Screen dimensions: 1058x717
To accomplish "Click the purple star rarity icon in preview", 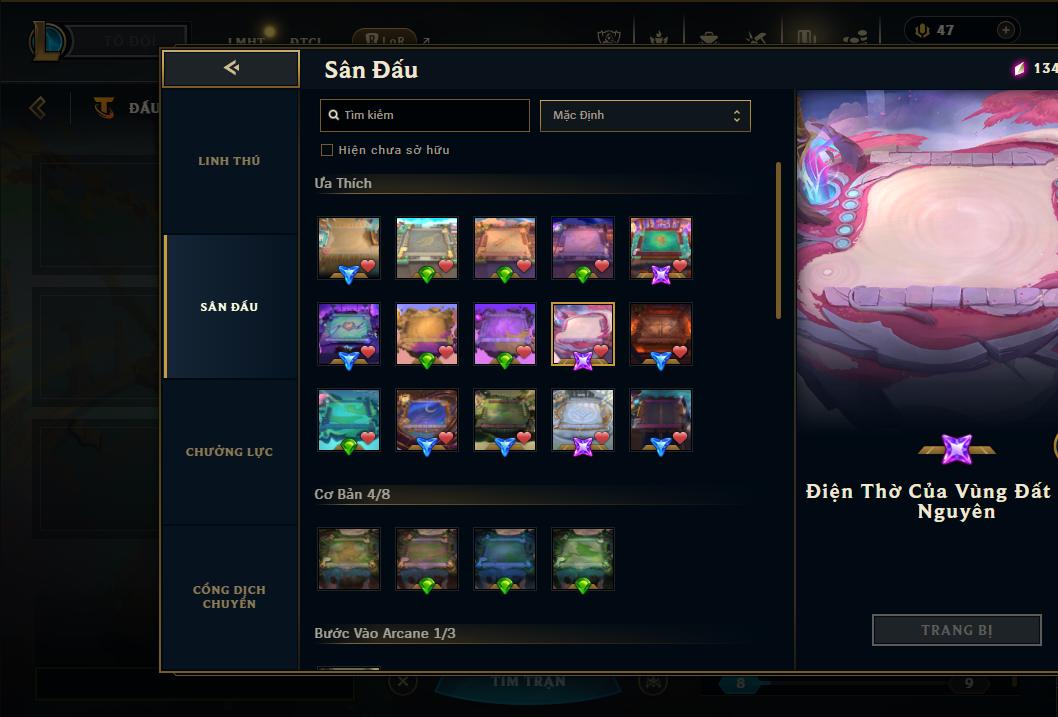I will tap(956, 450).
